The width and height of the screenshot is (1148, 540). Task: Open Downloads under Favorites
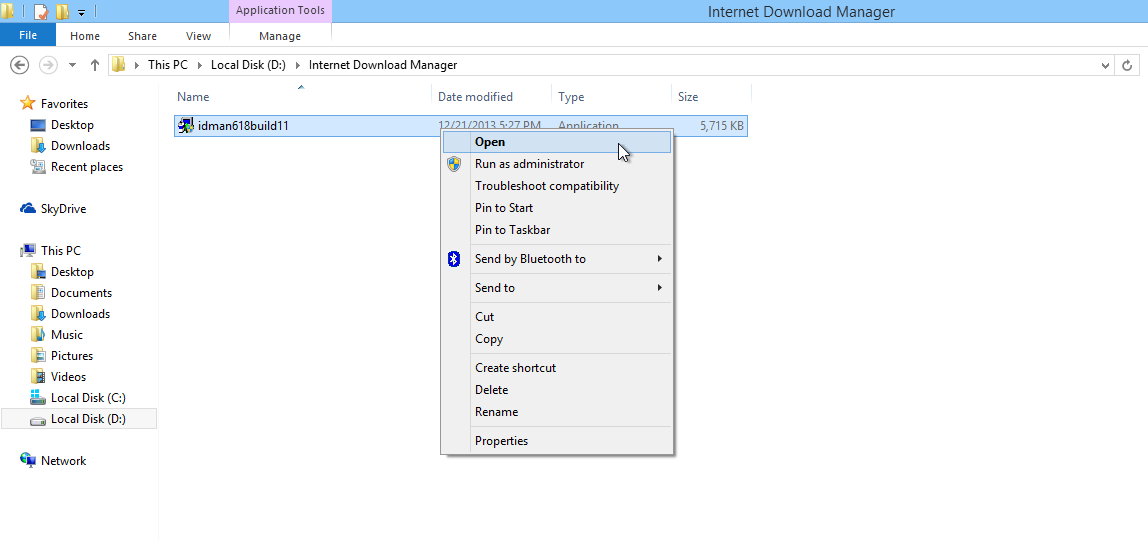(x=81, y=146)
